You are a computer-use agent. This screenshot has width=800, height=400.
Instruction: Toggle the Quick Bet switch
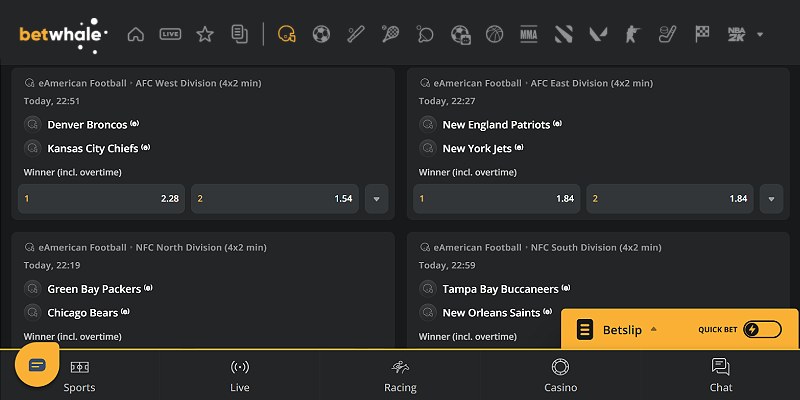click(x=762, y=330)
